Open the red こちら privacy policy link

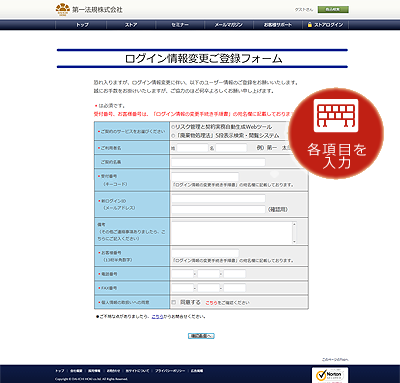click(211, 303)
